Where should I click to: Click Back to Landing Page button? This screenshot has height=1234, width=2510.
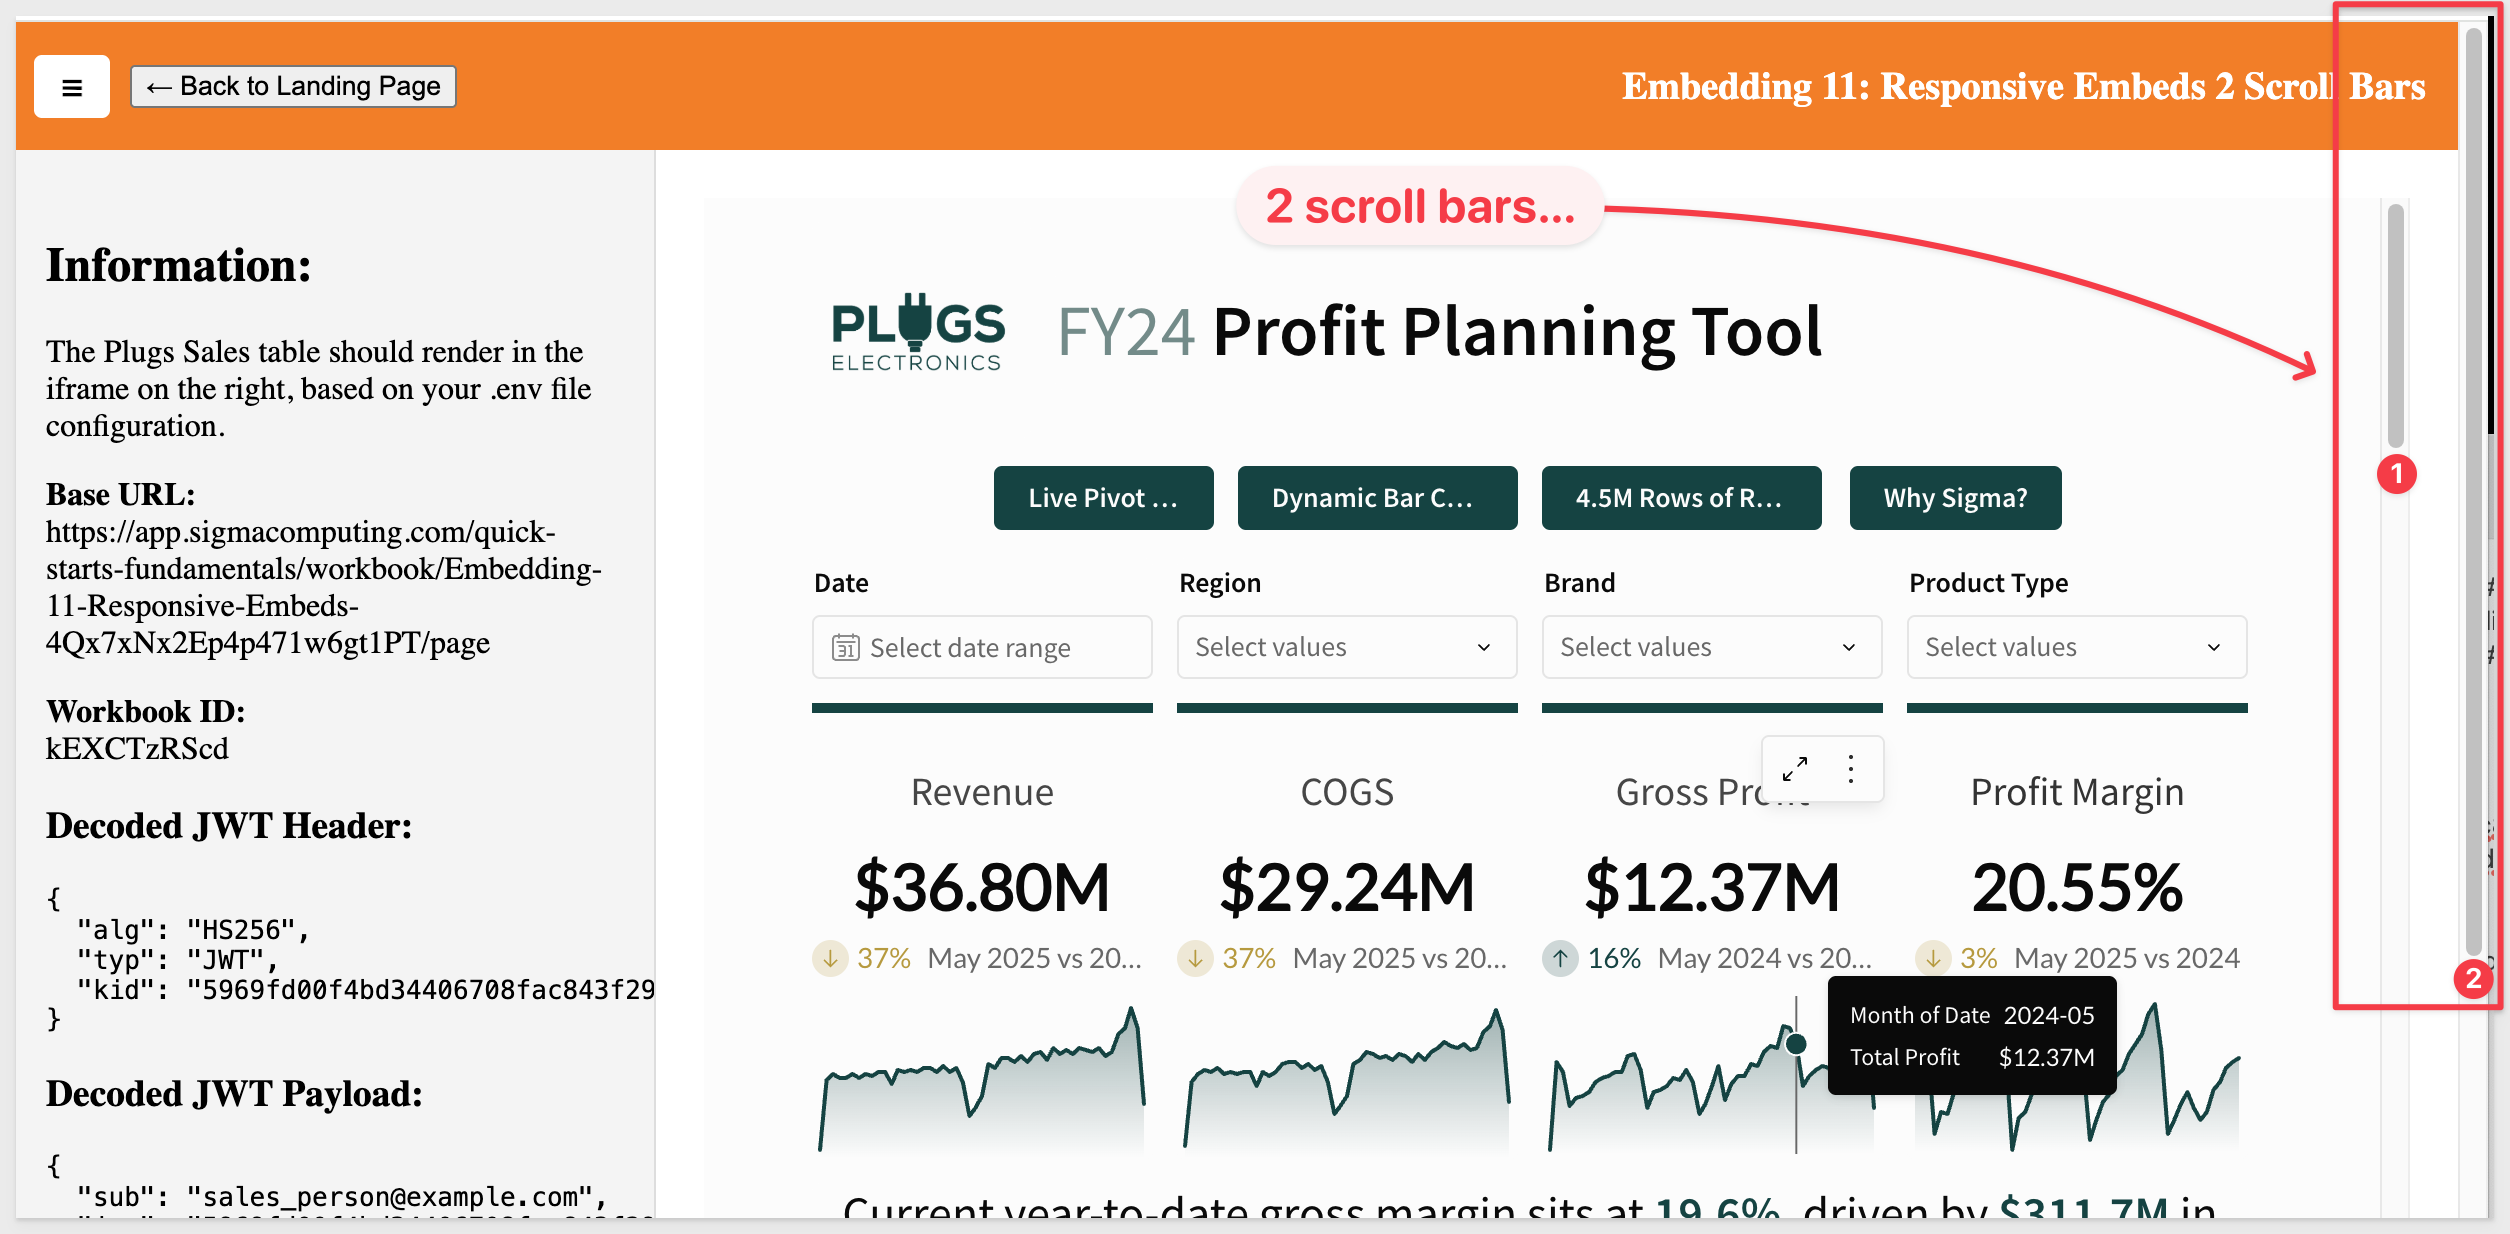click(293, 87)
